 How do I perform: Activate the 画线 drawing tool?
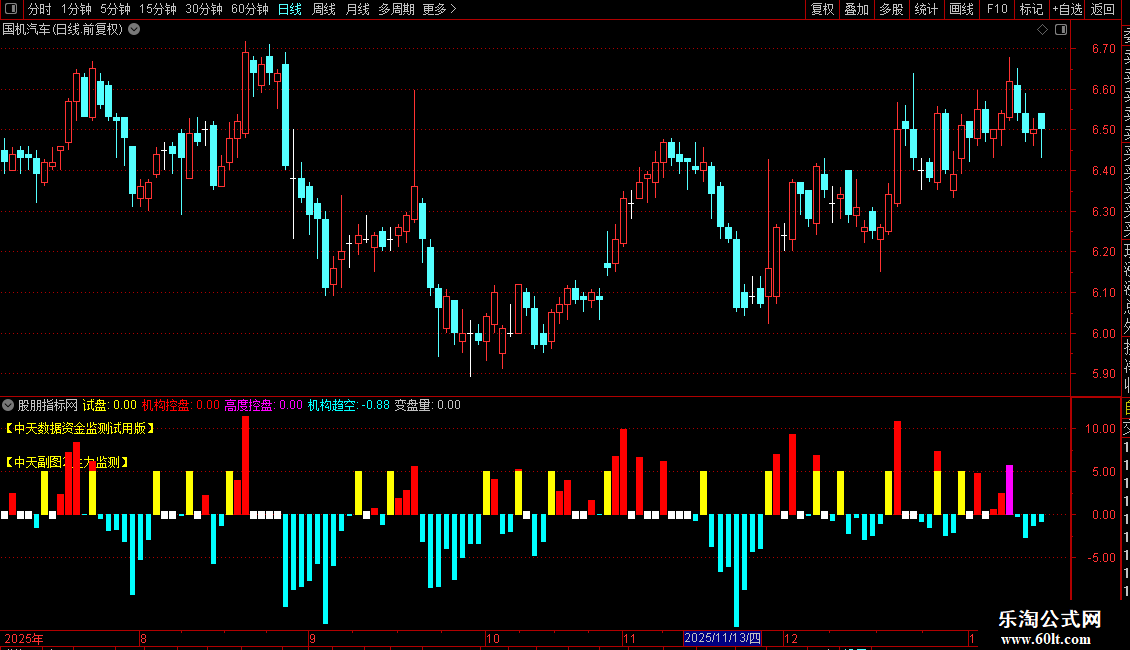pos(961,9)
